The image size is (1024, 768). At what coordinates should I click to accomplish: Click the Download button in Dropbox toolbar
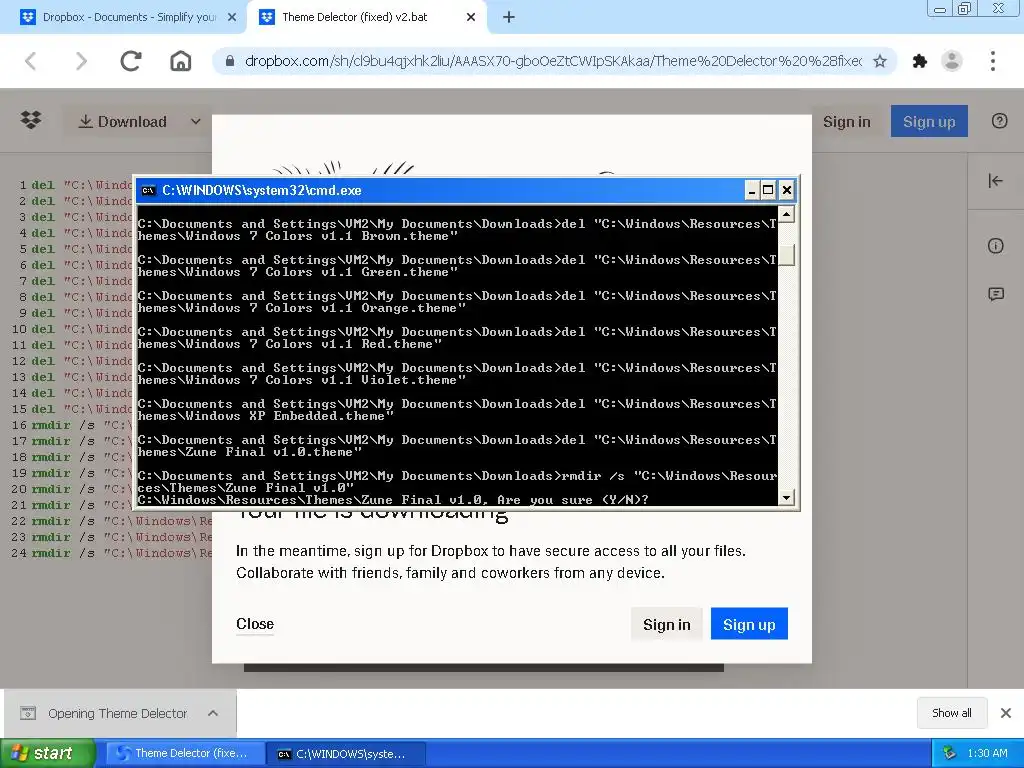point(122,121)
